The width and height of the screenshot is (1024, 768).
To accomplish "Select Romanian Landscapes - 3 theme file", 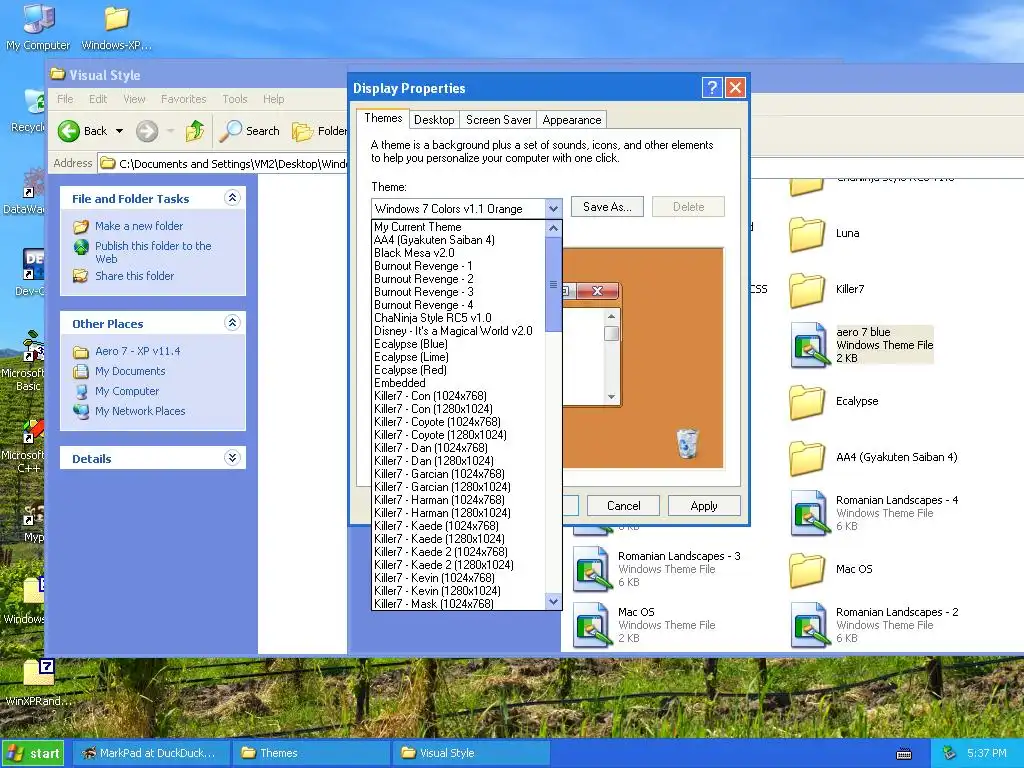I will coord(656,569).
